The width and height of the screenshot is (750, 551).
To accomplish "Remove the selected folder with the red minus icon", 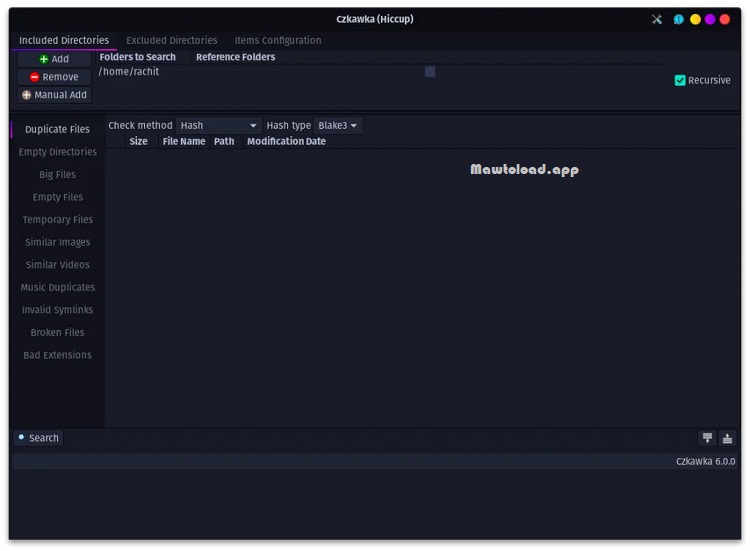I will [54, 77].
